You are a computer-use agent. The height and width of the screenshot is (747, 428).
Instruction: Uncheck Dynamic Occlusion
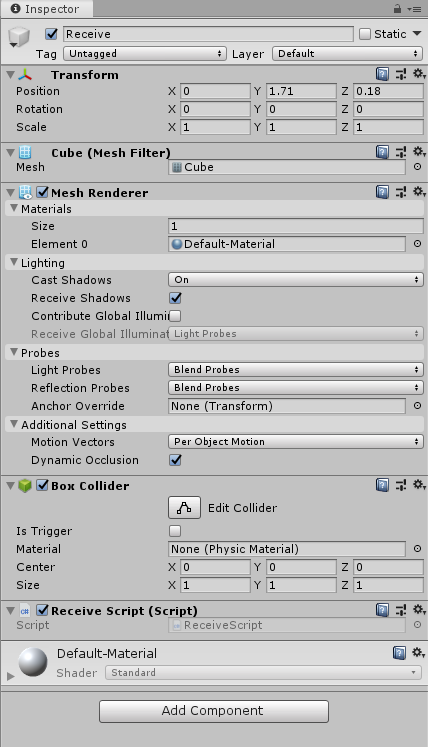coord(175,460)
